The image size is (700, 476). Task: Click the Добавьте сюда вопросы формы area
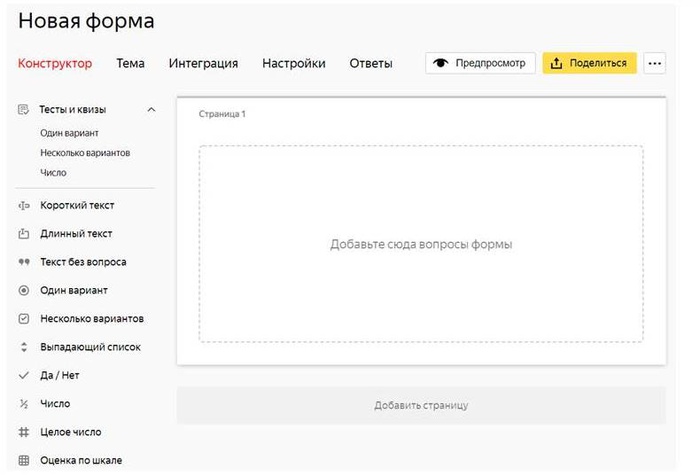(420, 244)
